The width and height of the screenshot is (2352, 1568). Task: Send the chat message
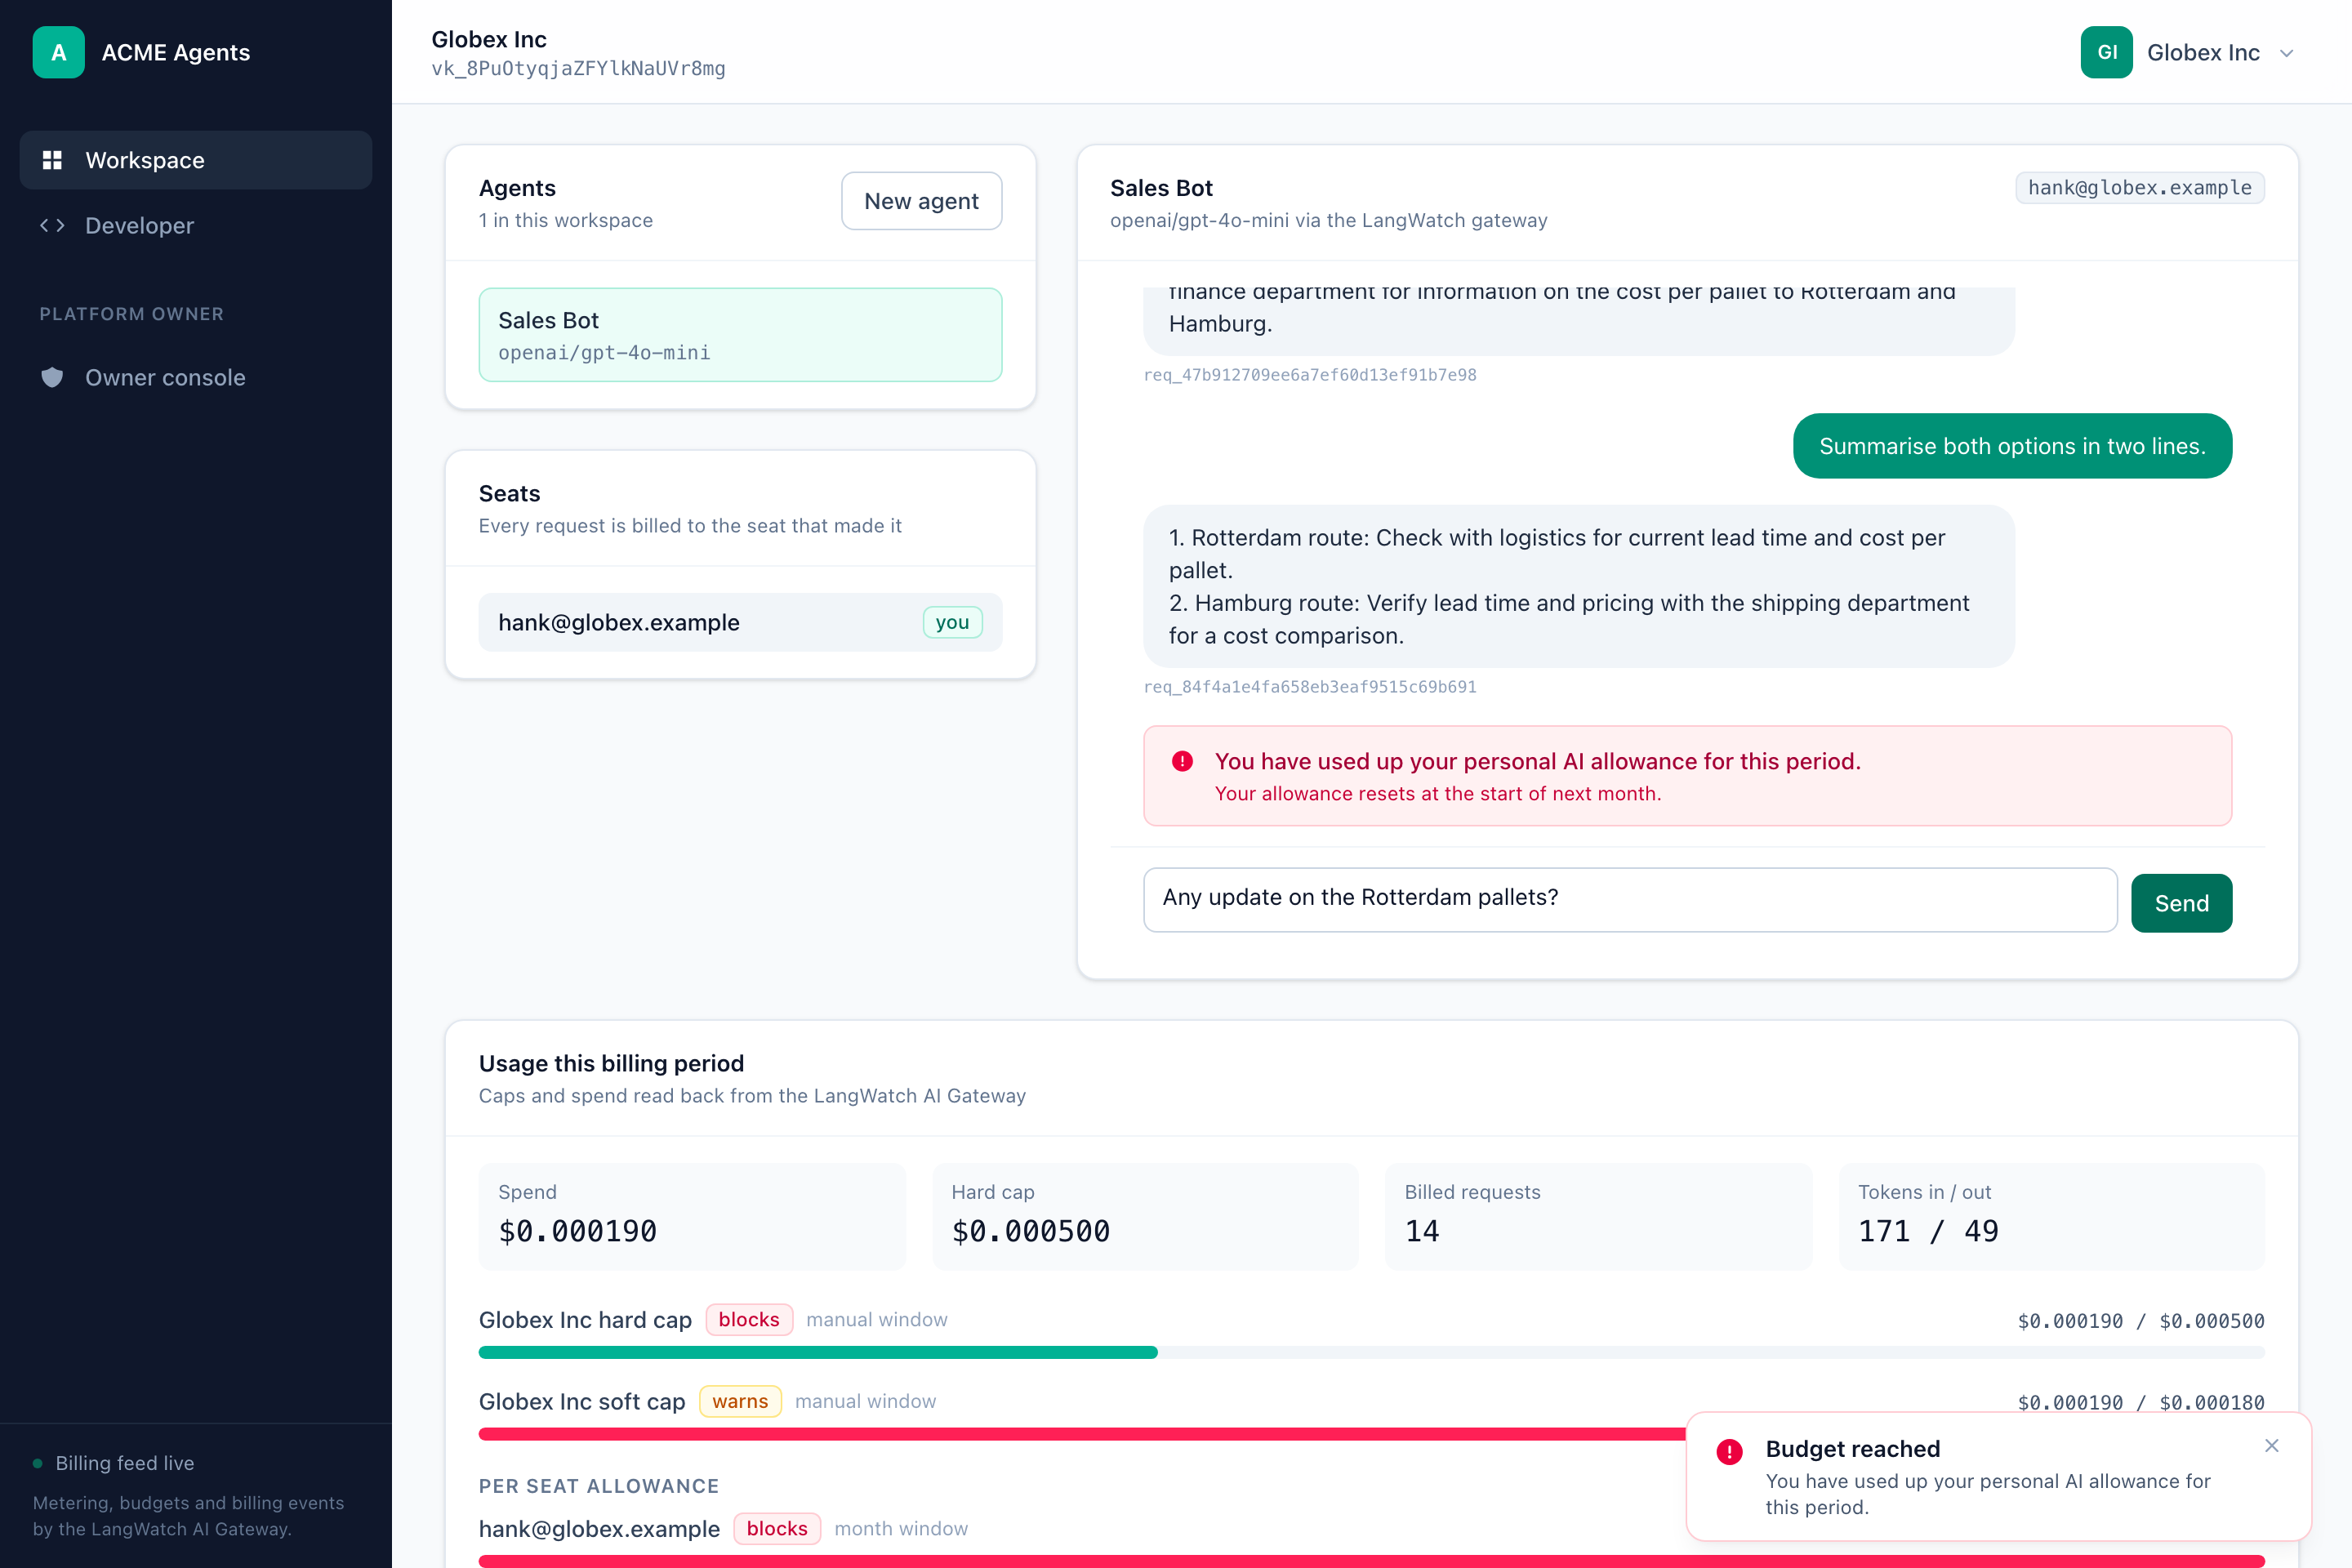pyautogui.click(x=2181, y=903)
